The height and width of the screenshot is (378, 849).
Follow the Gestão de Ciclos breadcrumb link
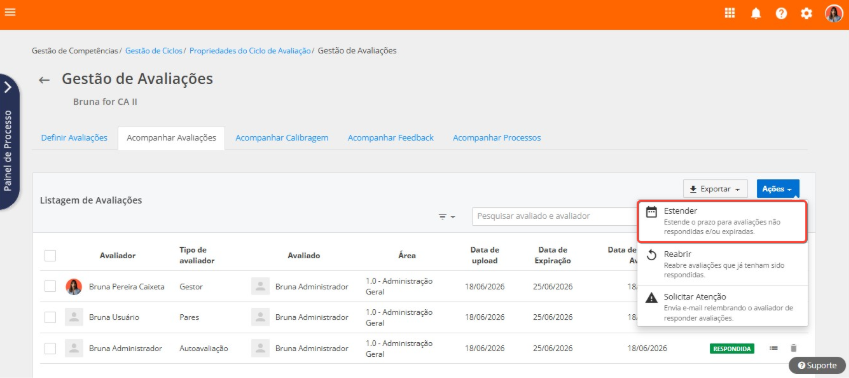click(154, 51)
